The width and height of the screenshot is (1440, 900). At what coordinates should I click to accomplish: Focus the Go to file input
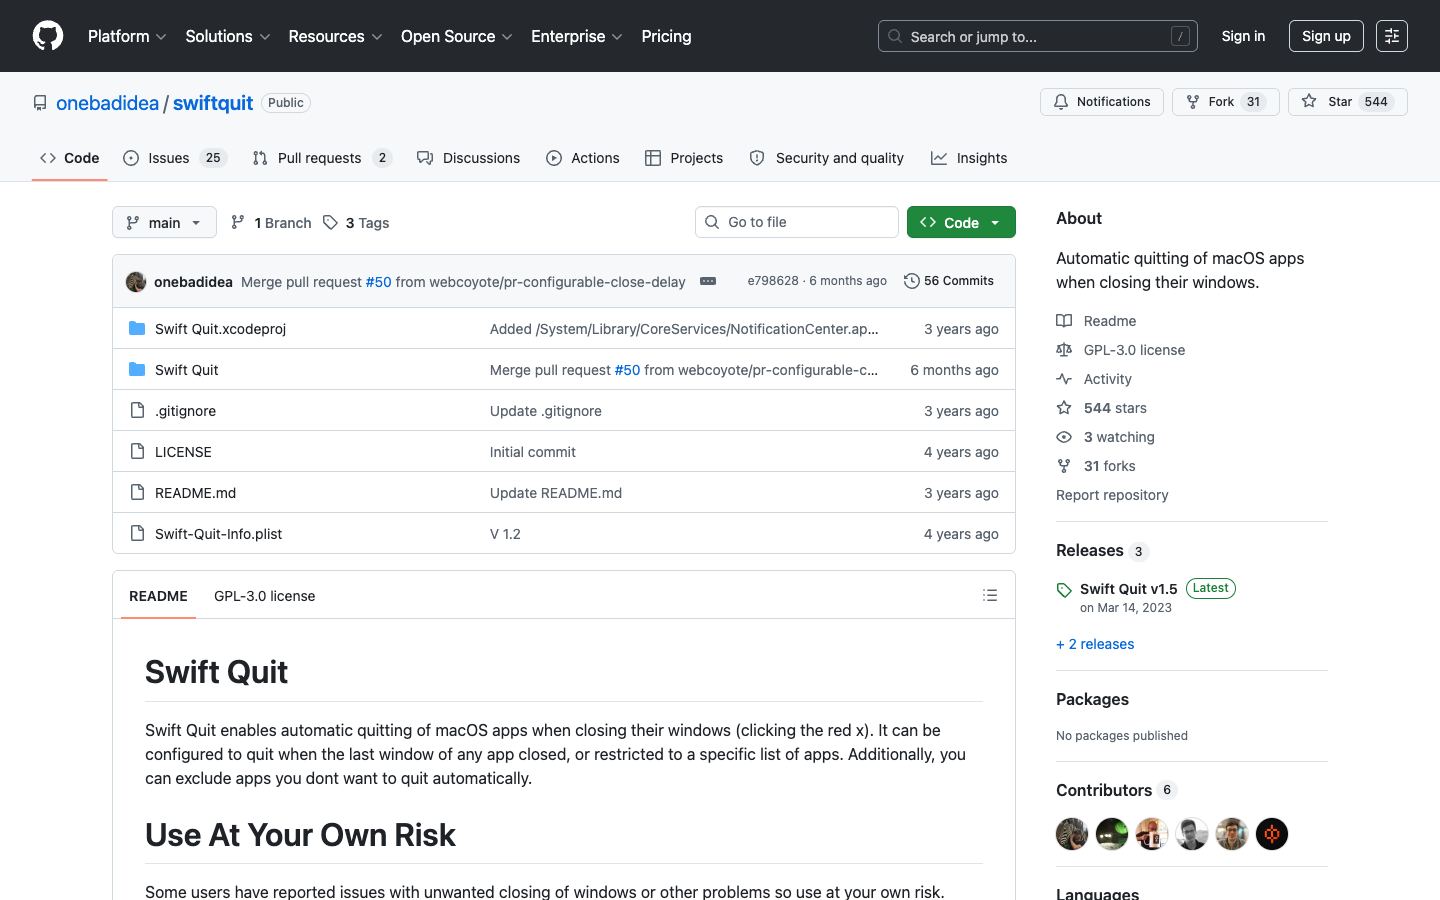(797, 222)
